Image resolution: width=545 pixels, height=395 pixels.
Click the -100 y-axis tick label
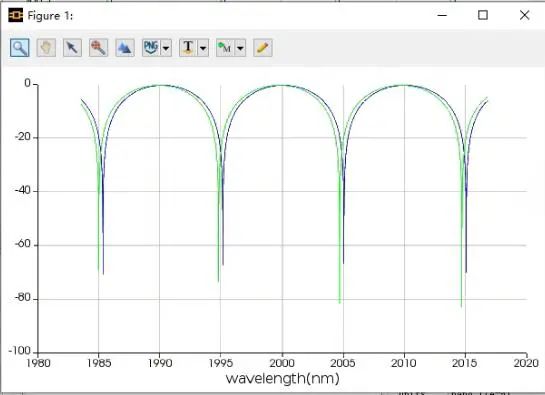[20, 351]
